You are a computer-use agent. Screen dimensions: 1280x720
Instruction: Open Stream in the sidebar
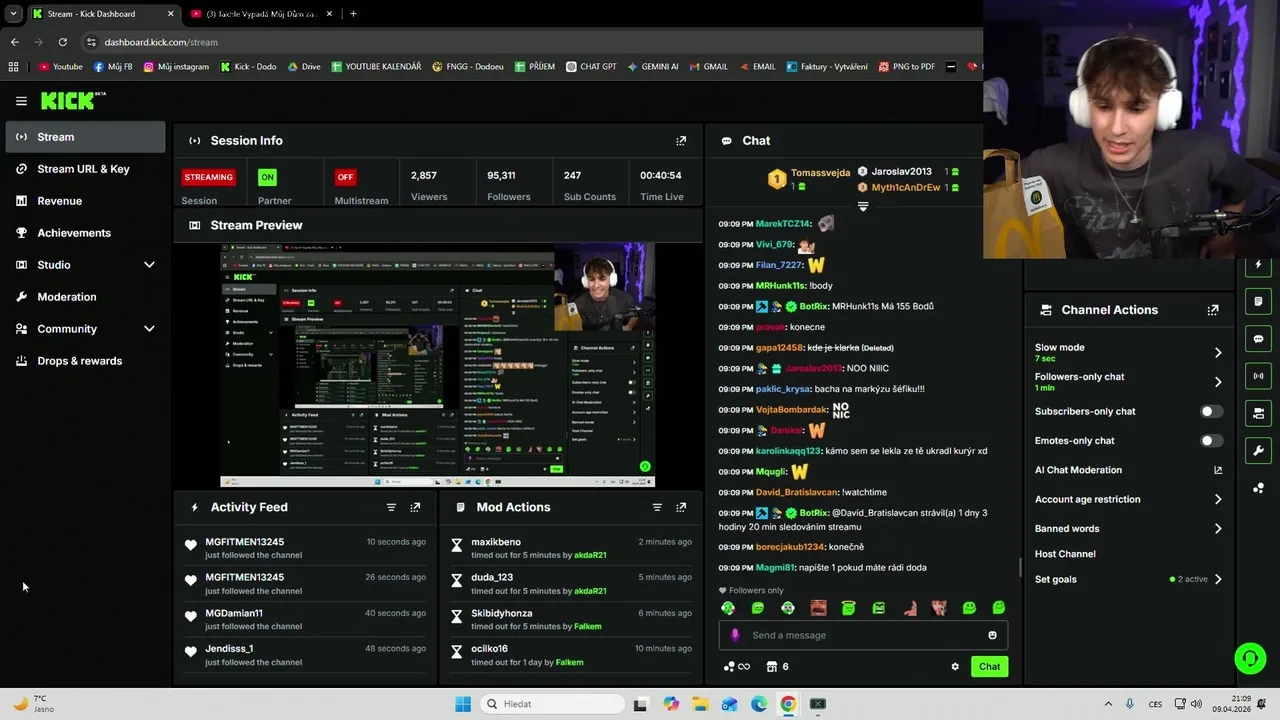(85, 137)
